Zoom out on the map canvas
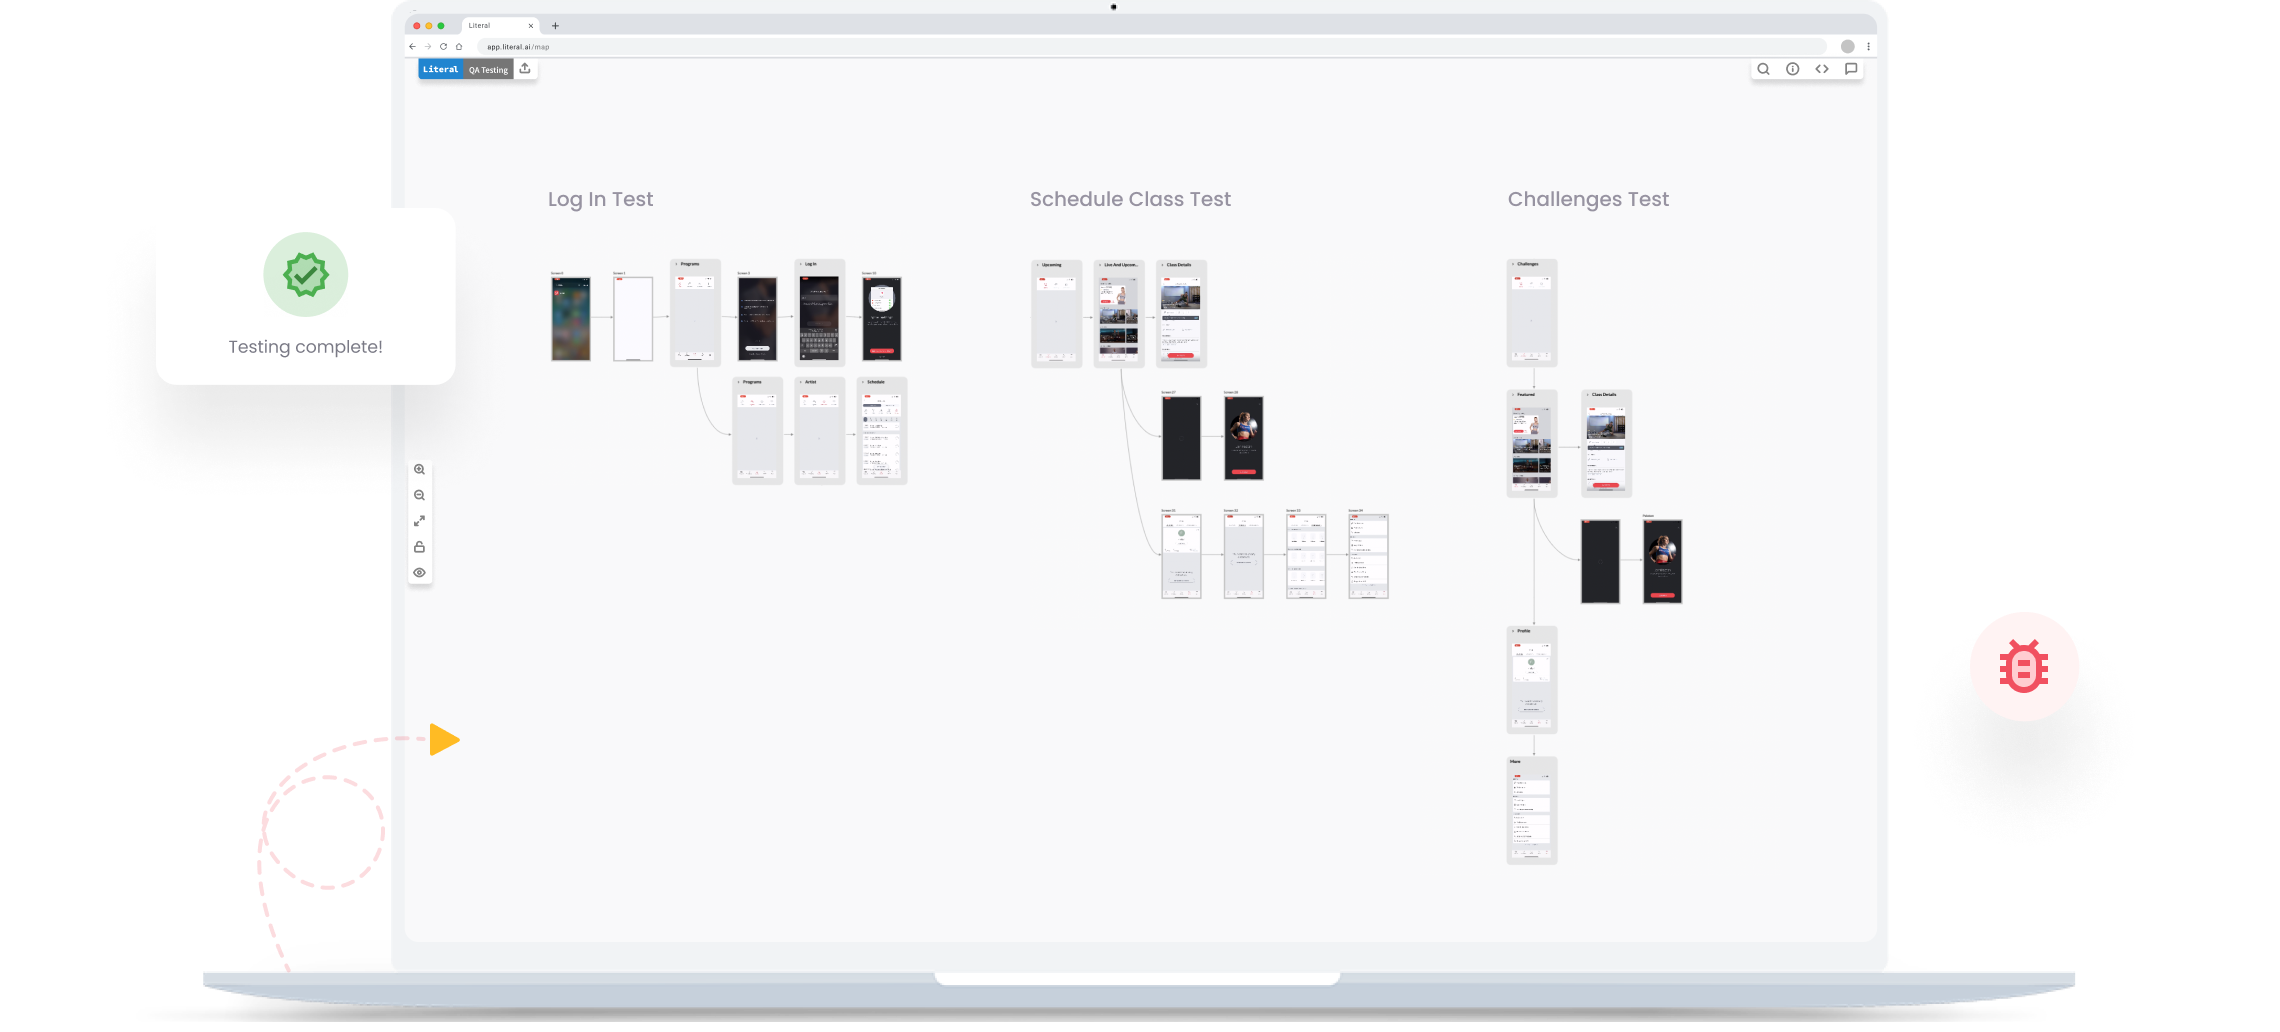Screen dimensions: 2280x1032 [420, 496]
